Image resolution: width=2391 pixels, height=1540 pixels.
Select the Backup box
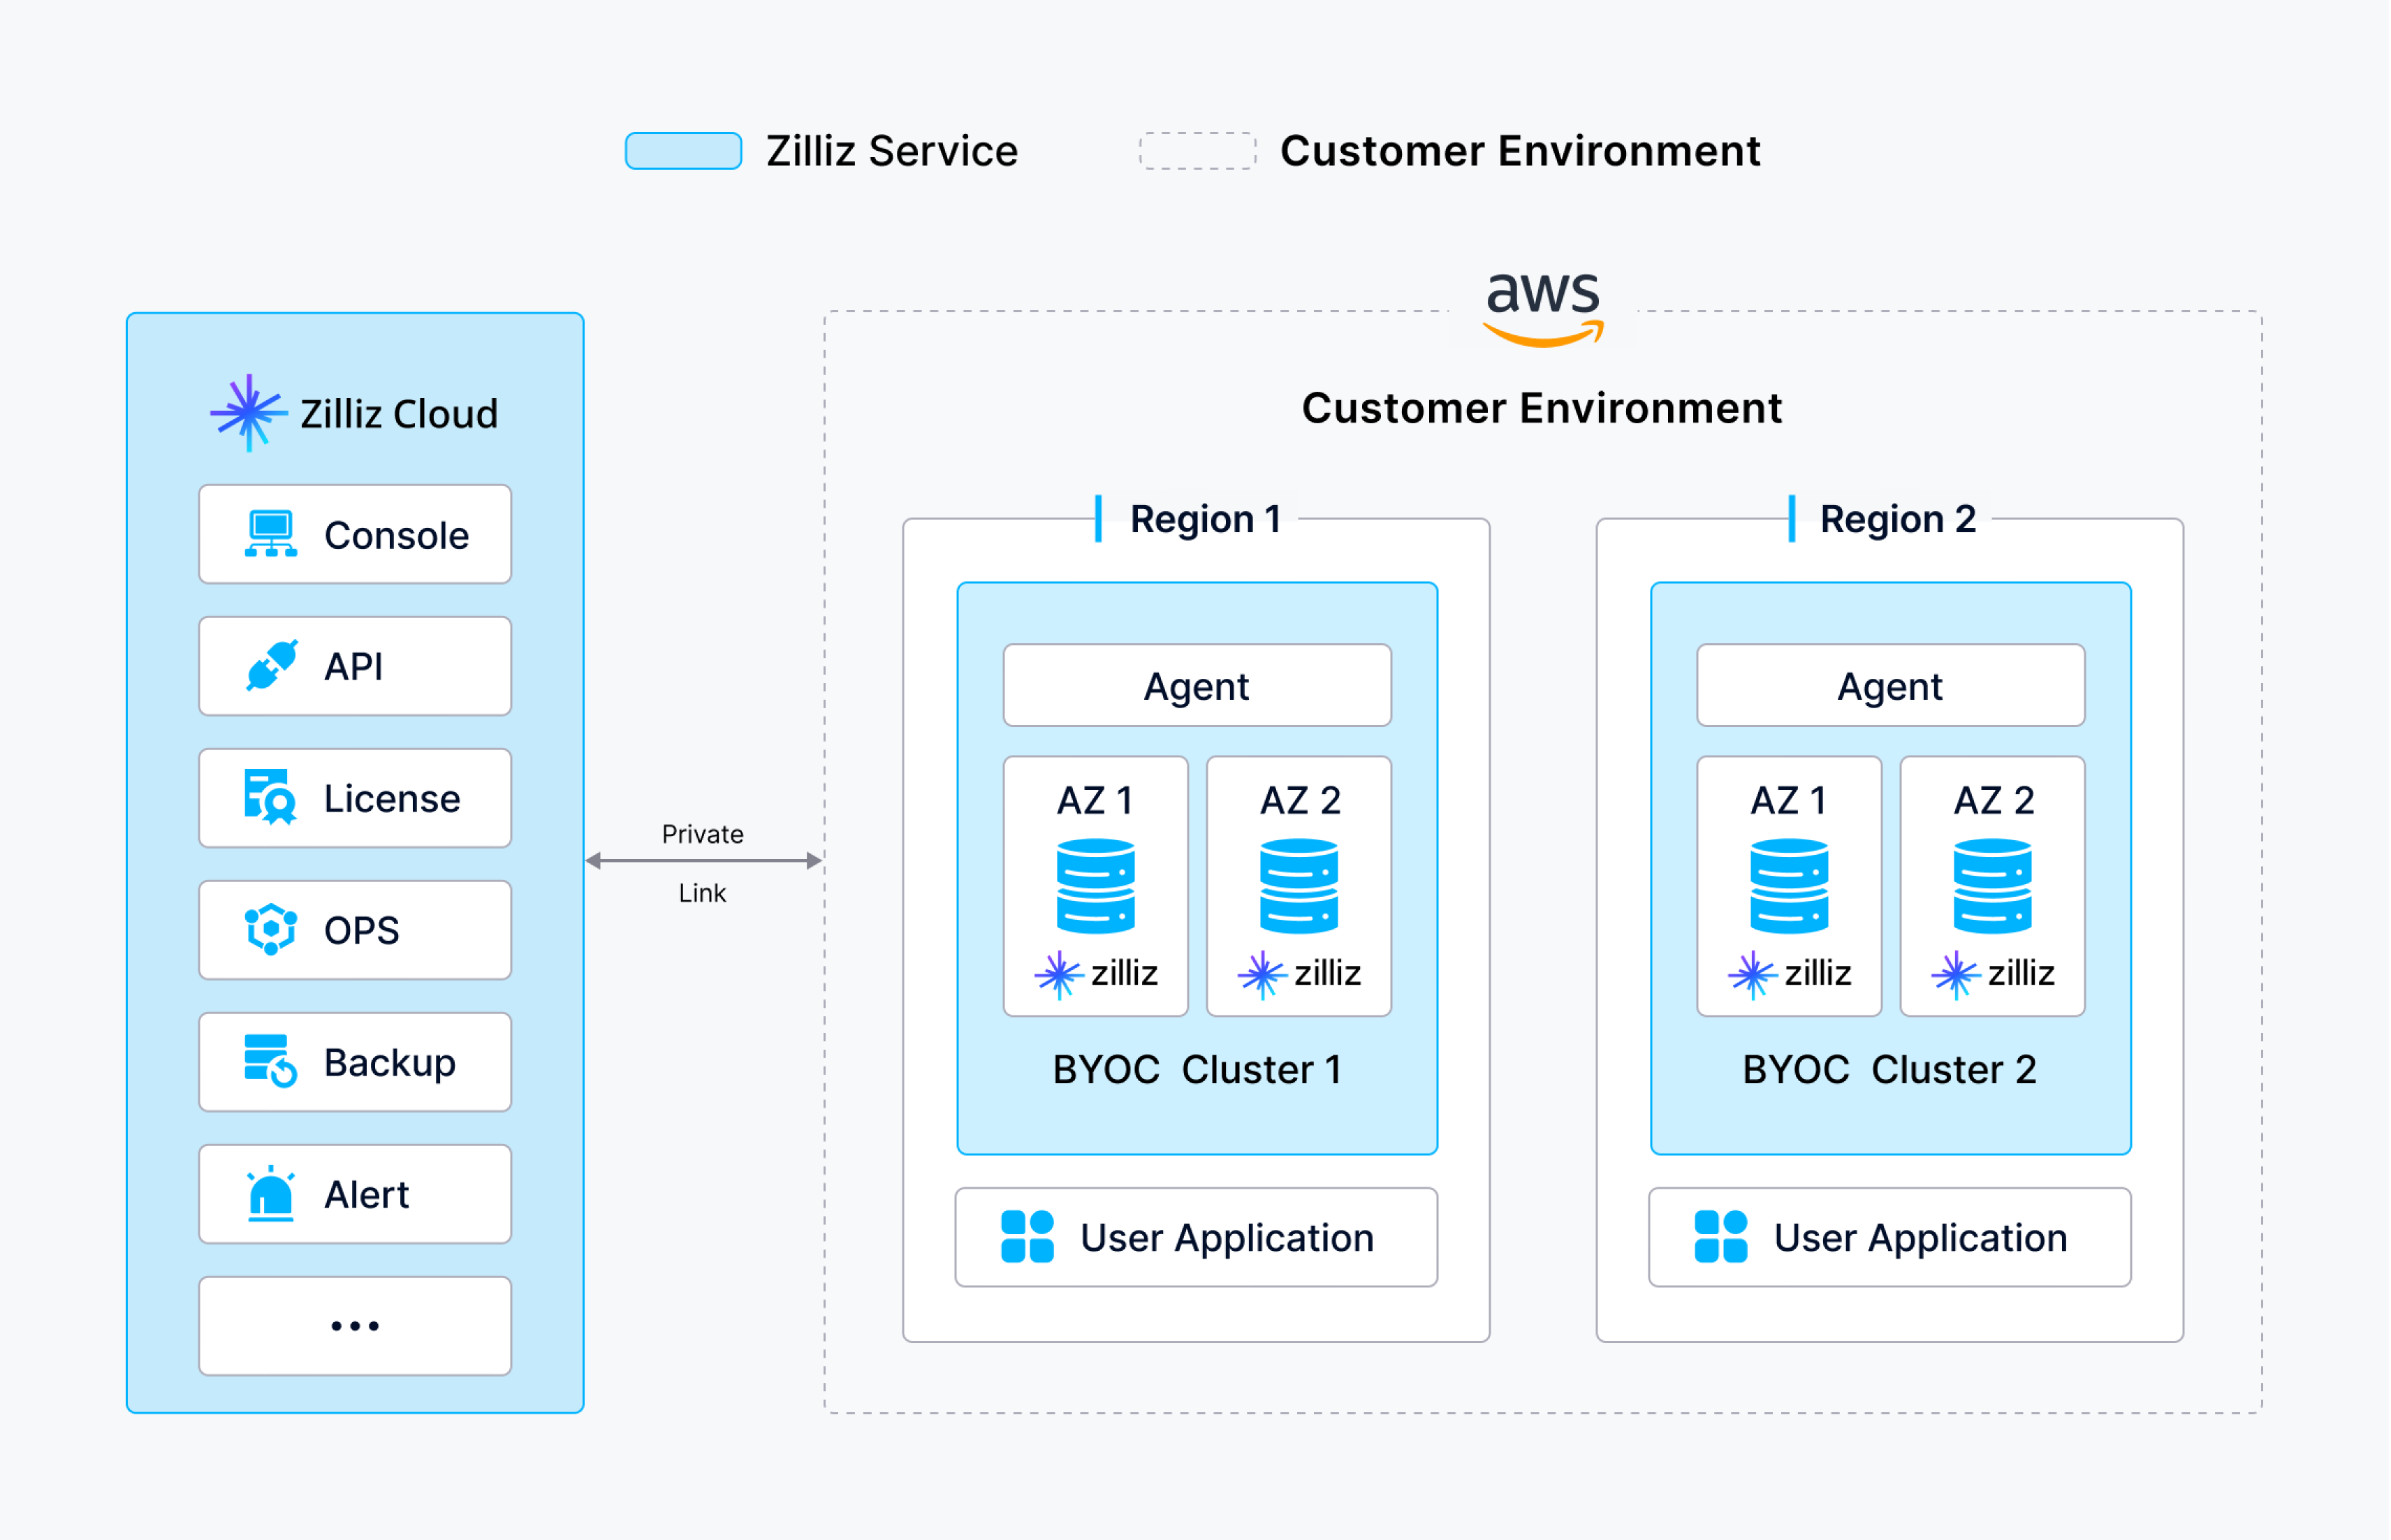click(355, 1062)
